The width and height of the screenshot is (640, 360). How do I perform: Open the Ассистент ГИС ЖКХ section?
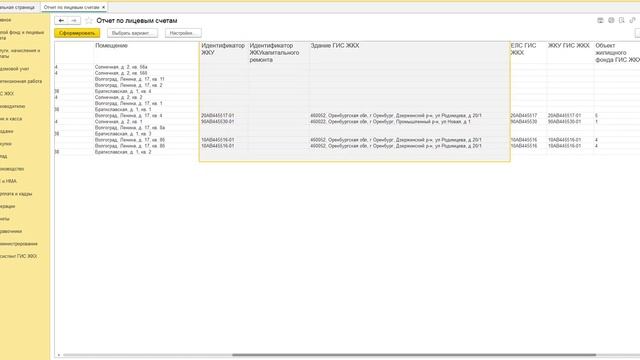pyautogui.click(x=18, y=256)
